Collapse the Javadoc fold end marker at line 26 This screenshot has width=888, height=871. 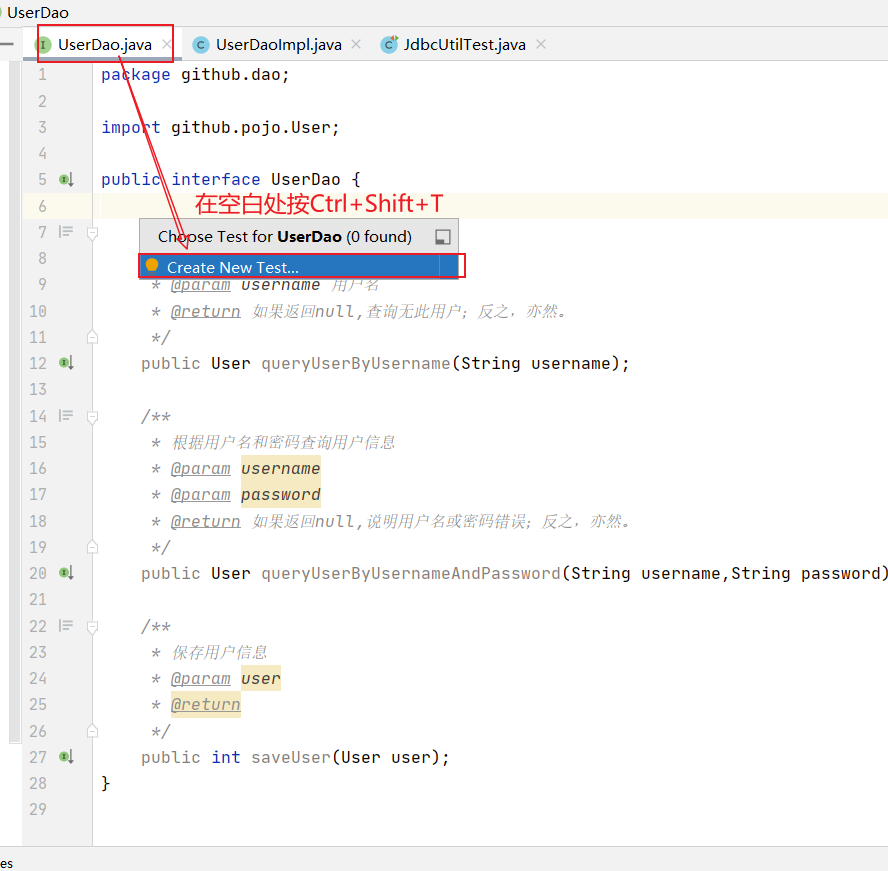point(92,731)
